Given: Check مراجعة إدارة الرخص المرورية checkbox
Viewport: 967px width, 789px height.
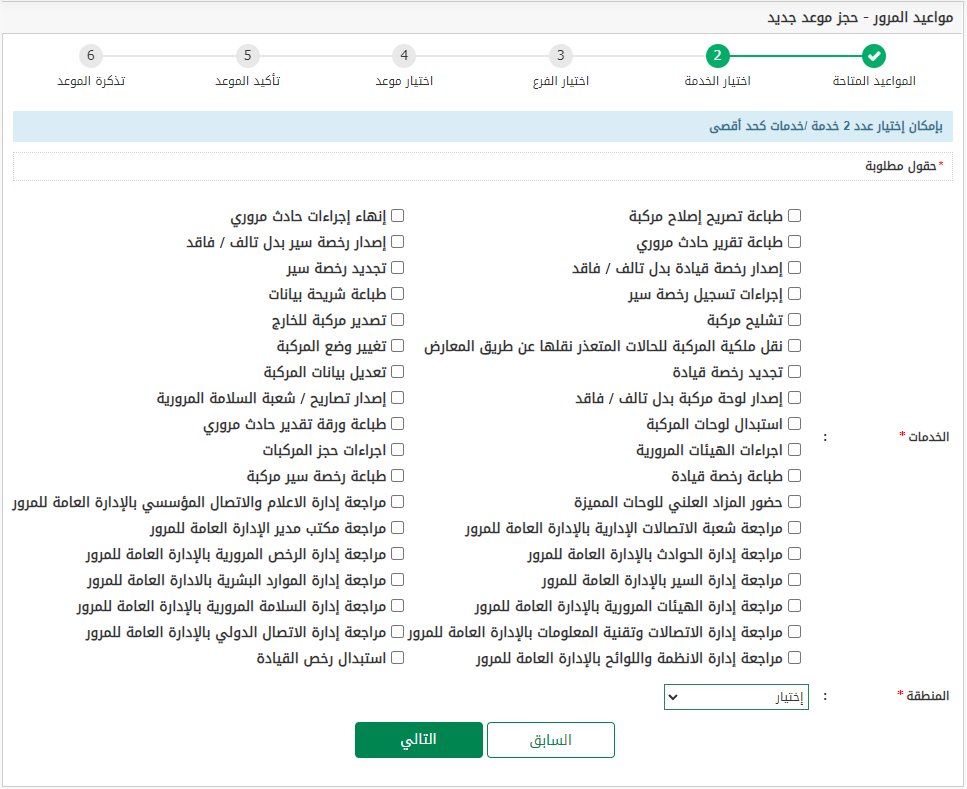Looking at the screenshot, I should 398,553.
